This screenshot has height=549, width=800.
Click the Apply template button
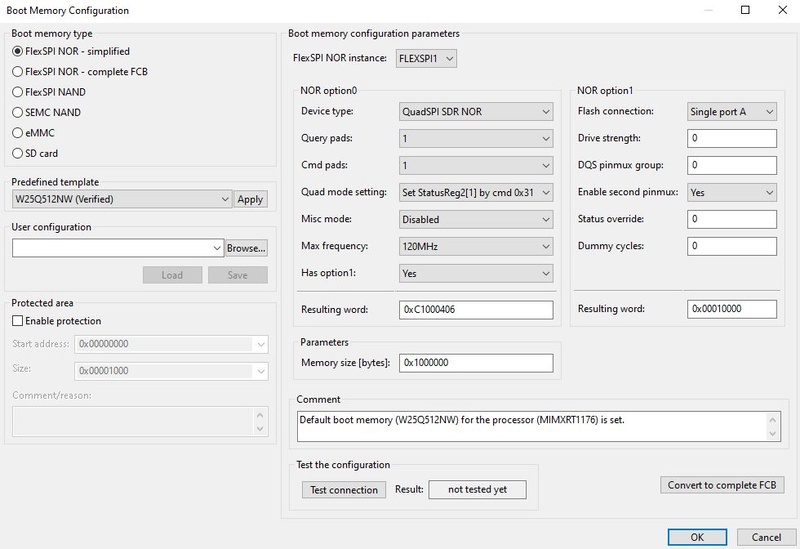point(250,199)
